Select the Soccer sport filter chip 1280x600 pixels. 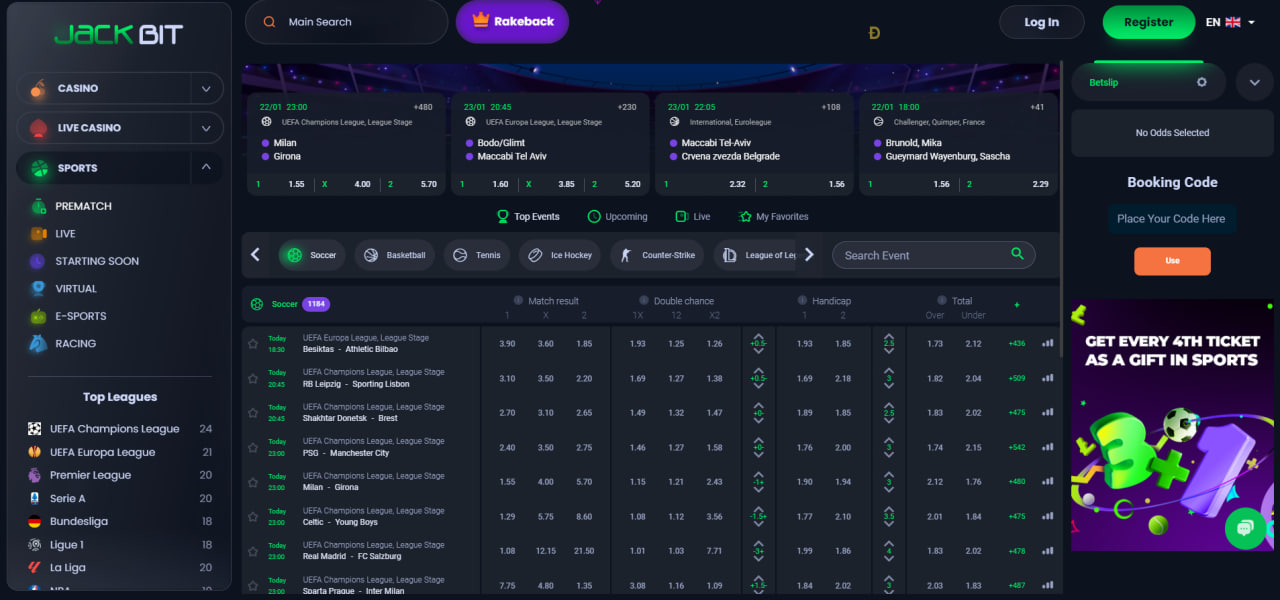pyautogui.click(x=312, y=255)
